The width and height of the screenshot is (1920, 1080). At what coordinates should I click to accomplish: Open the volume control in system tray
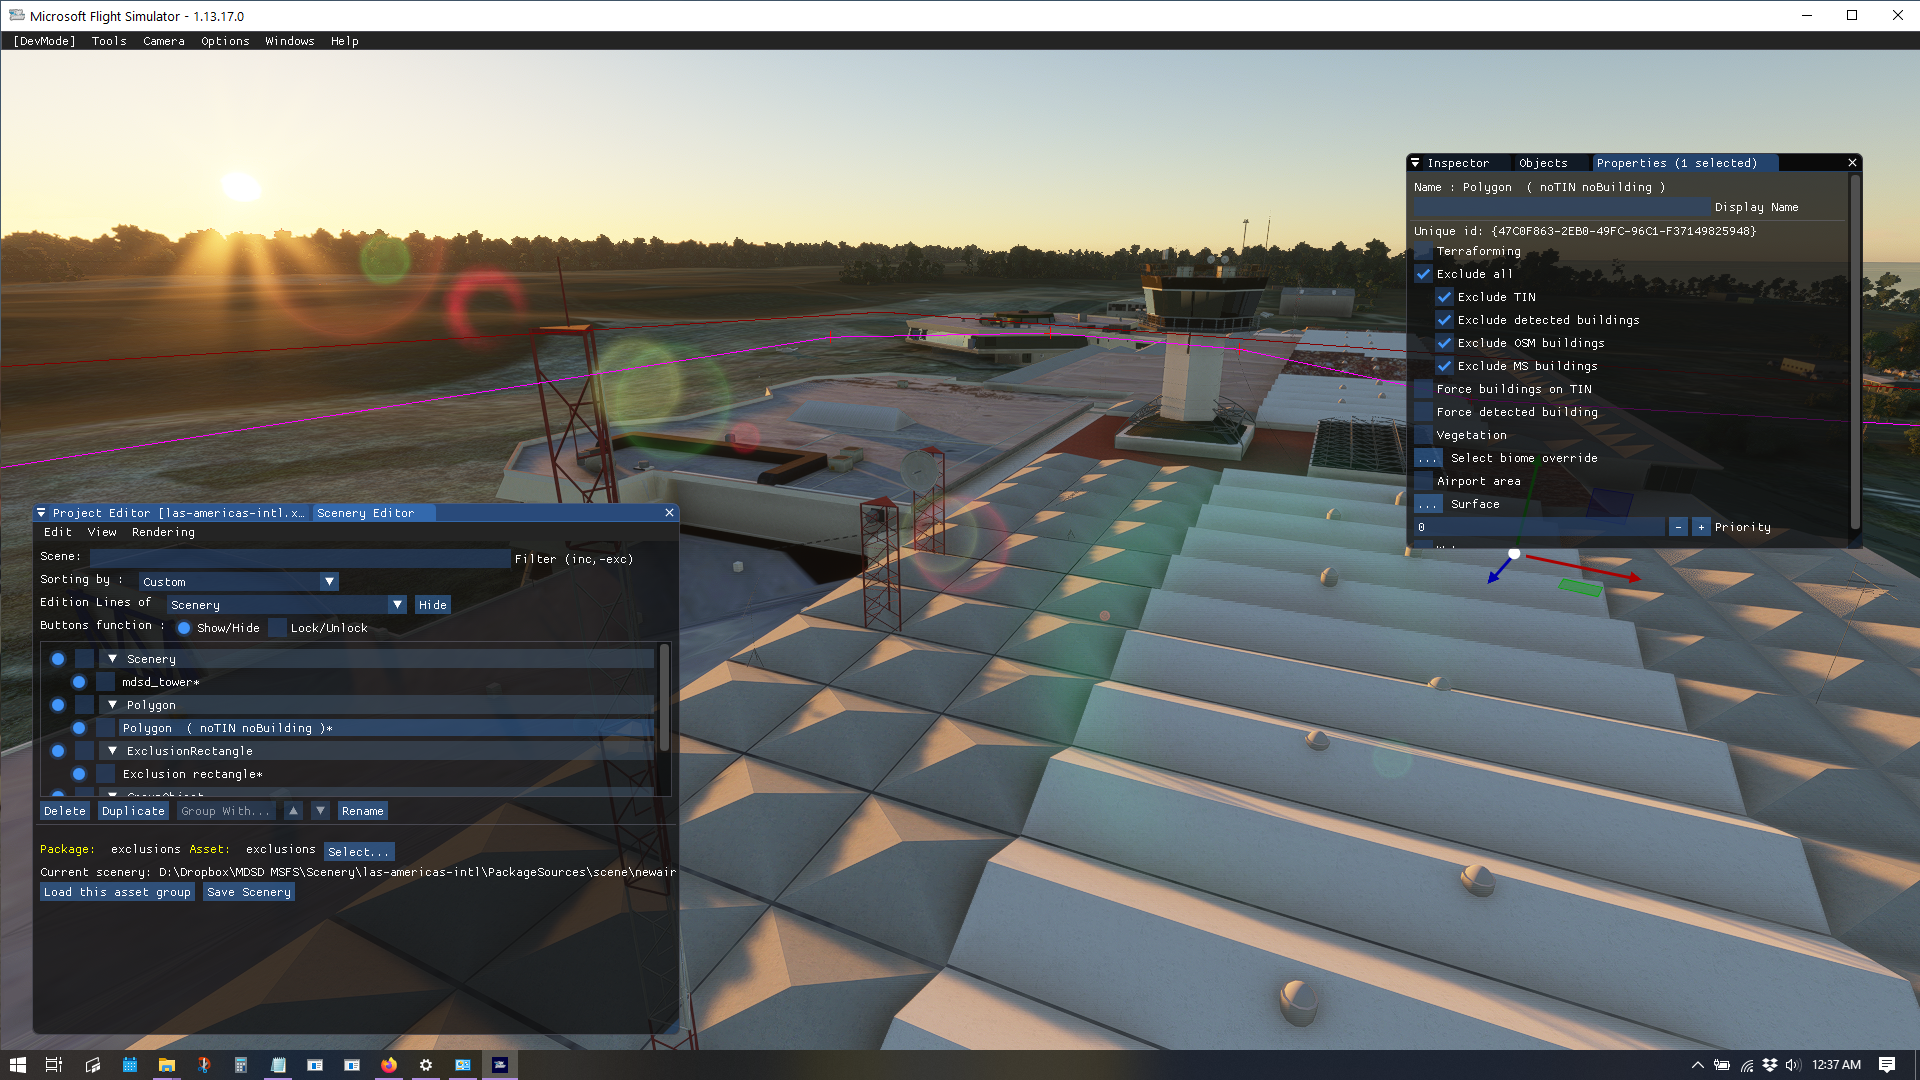click(x=1793, y=1065)
